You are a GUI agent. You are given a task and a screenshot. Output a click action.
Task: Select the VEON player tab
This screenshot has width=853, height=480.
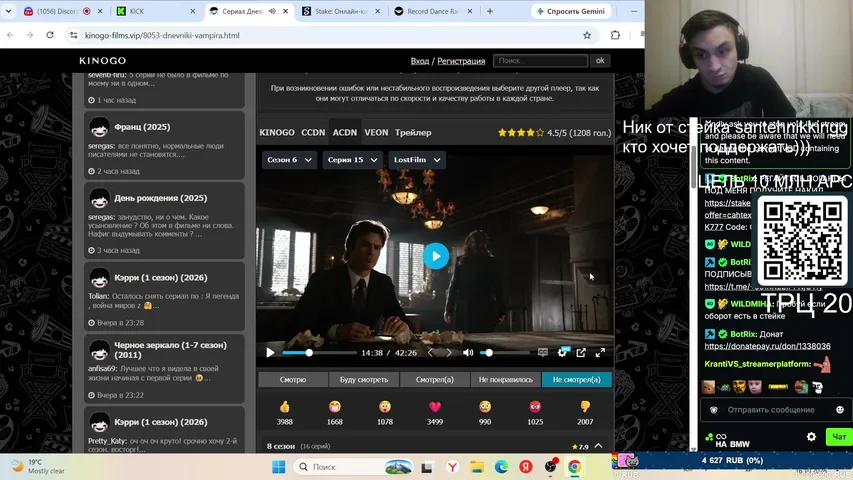tap(376, 132)
